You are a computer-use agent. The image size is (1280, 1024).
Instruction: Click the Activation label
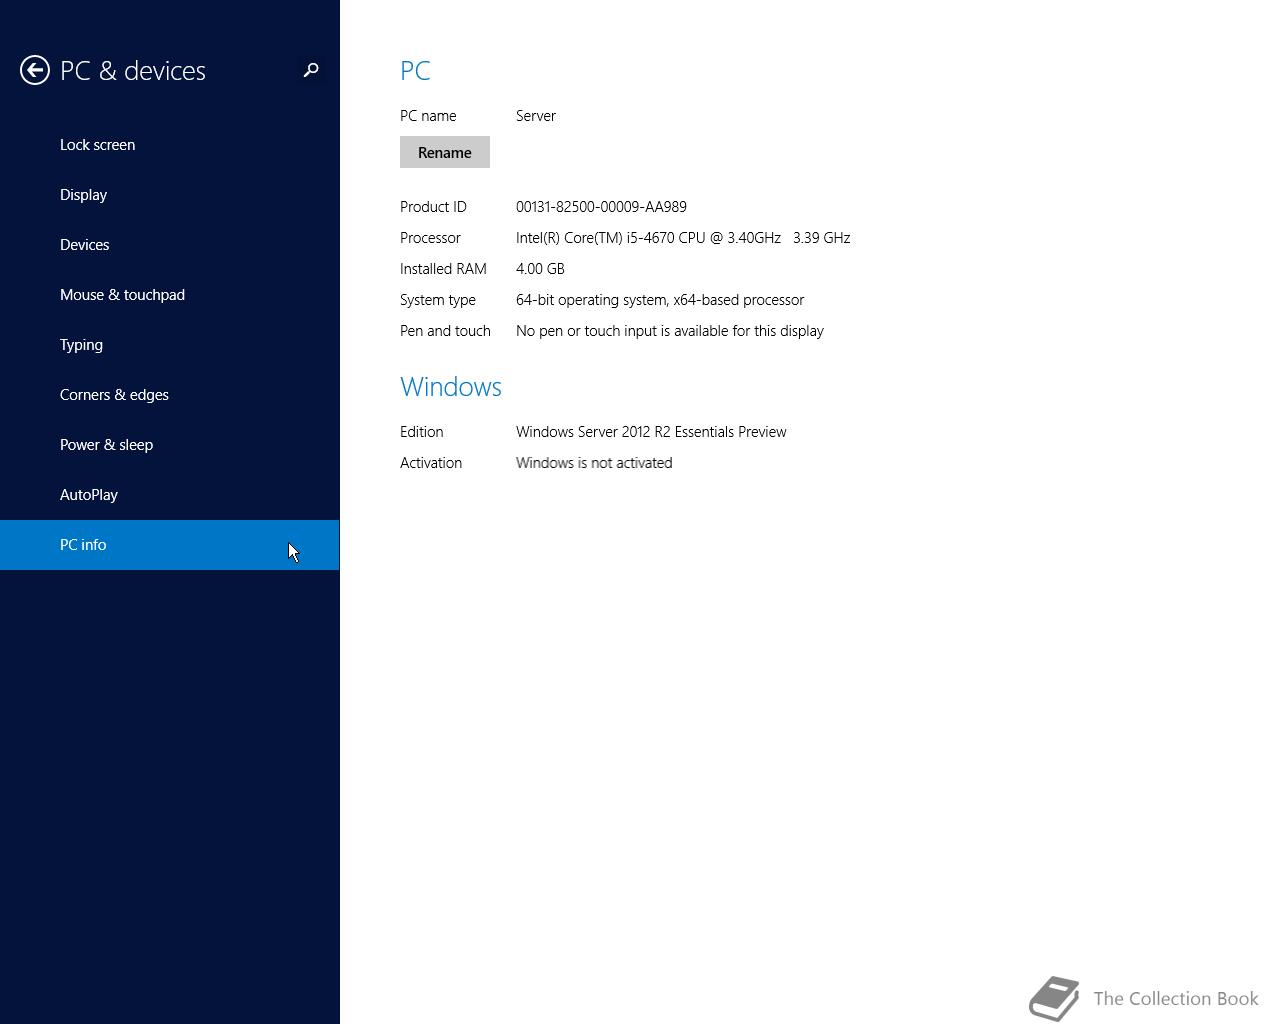pos(431,463)
